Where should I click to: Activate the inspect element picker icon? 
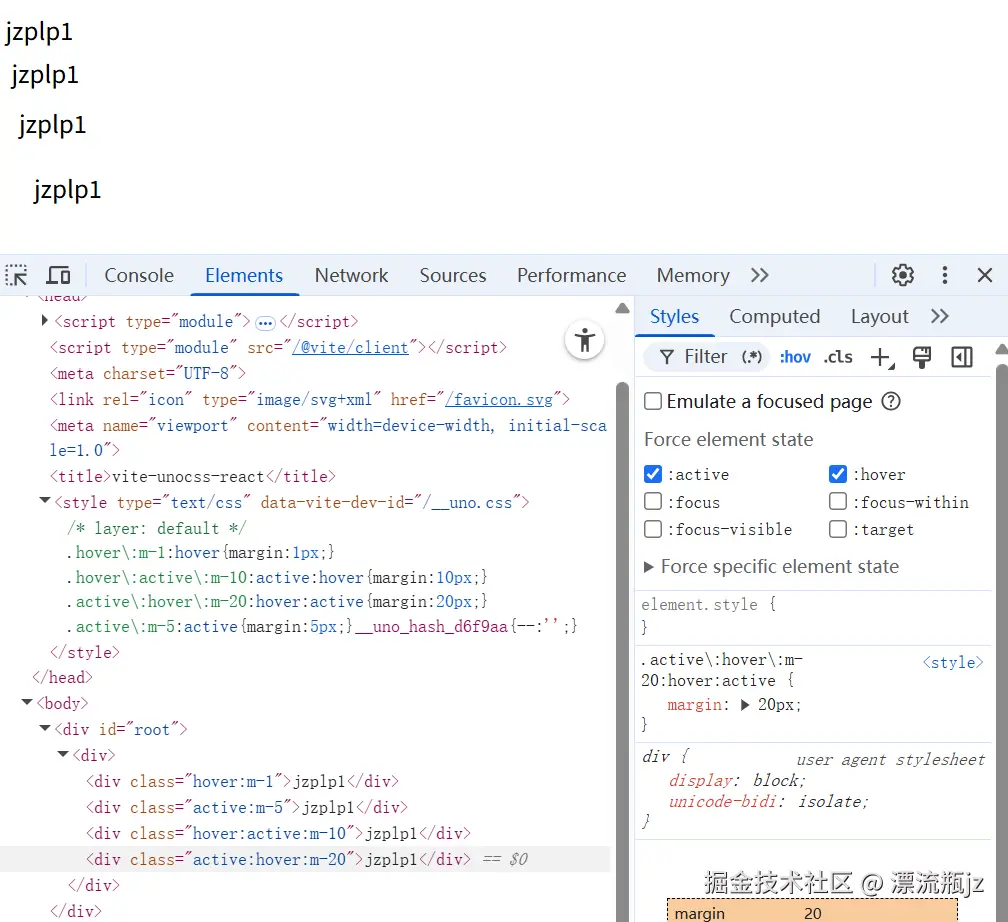(17, 275)
